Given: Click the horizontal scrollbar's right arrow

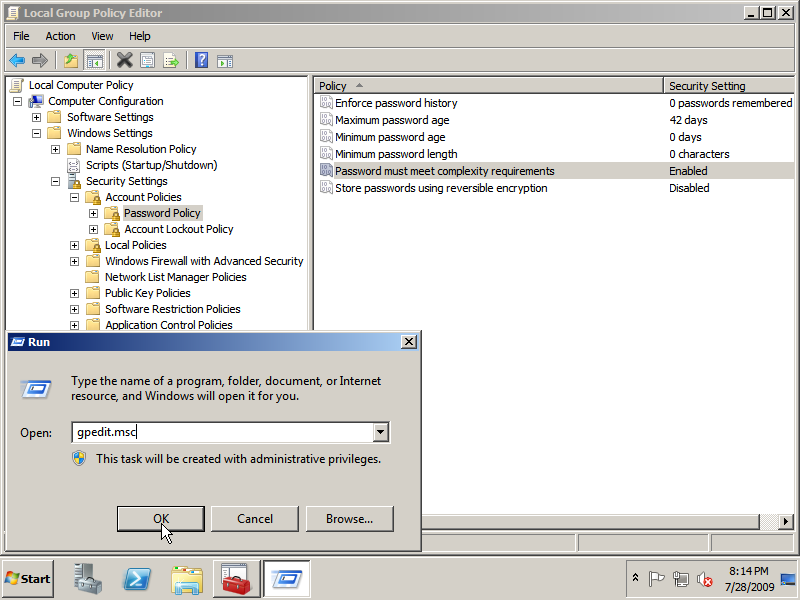Looking at the screenshot, I should tap(785, 521).
